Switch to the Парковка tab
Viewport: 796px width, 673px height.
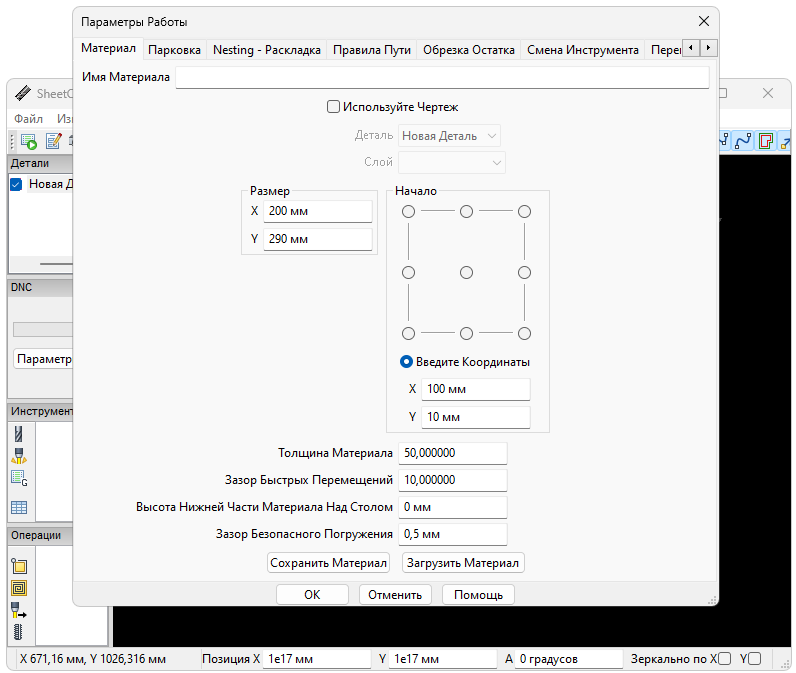[x=174, y=50]
